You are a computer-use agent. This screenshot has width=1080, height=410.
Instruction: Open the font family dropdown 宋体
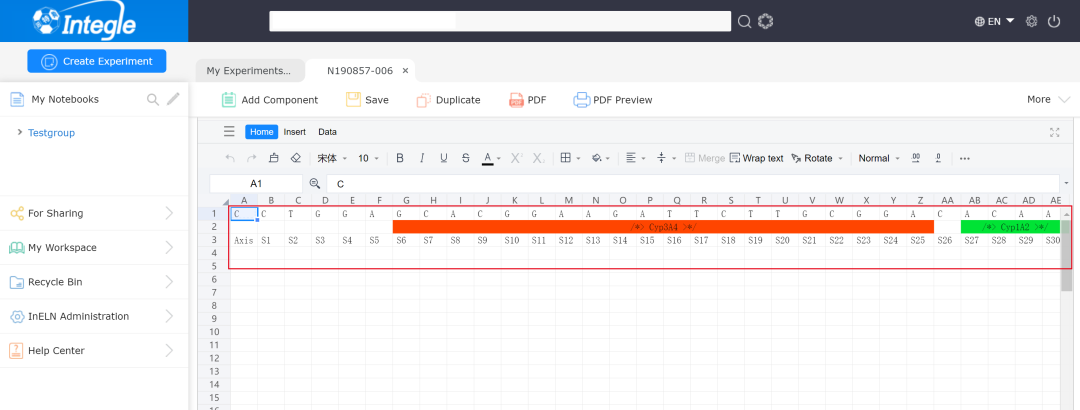point(332,158)
